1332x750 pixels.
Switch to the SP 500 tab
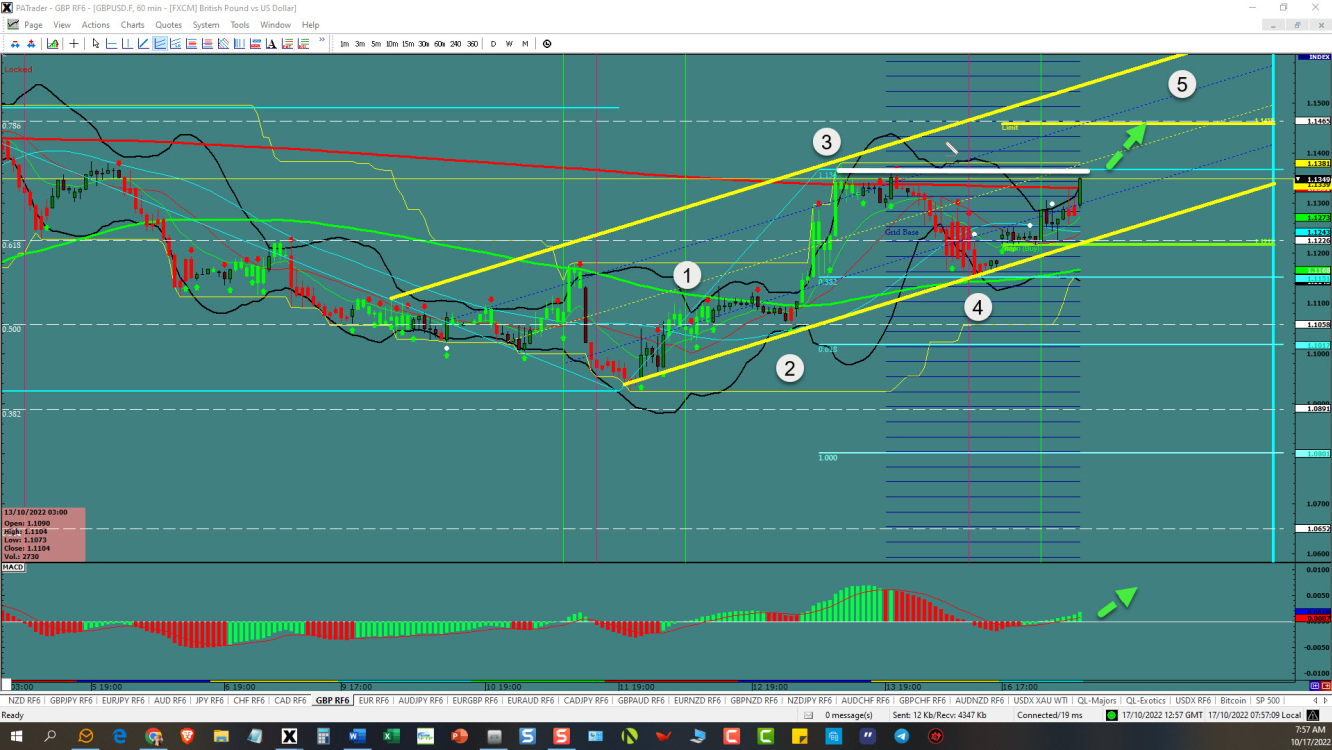click(x=1267, y=700)
